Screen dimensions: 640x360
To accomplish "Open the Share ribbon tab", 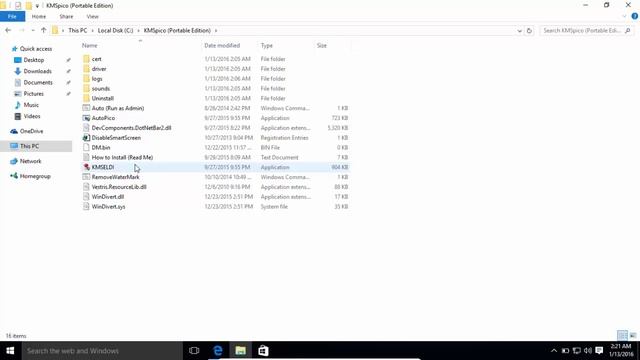I will 66,16.
